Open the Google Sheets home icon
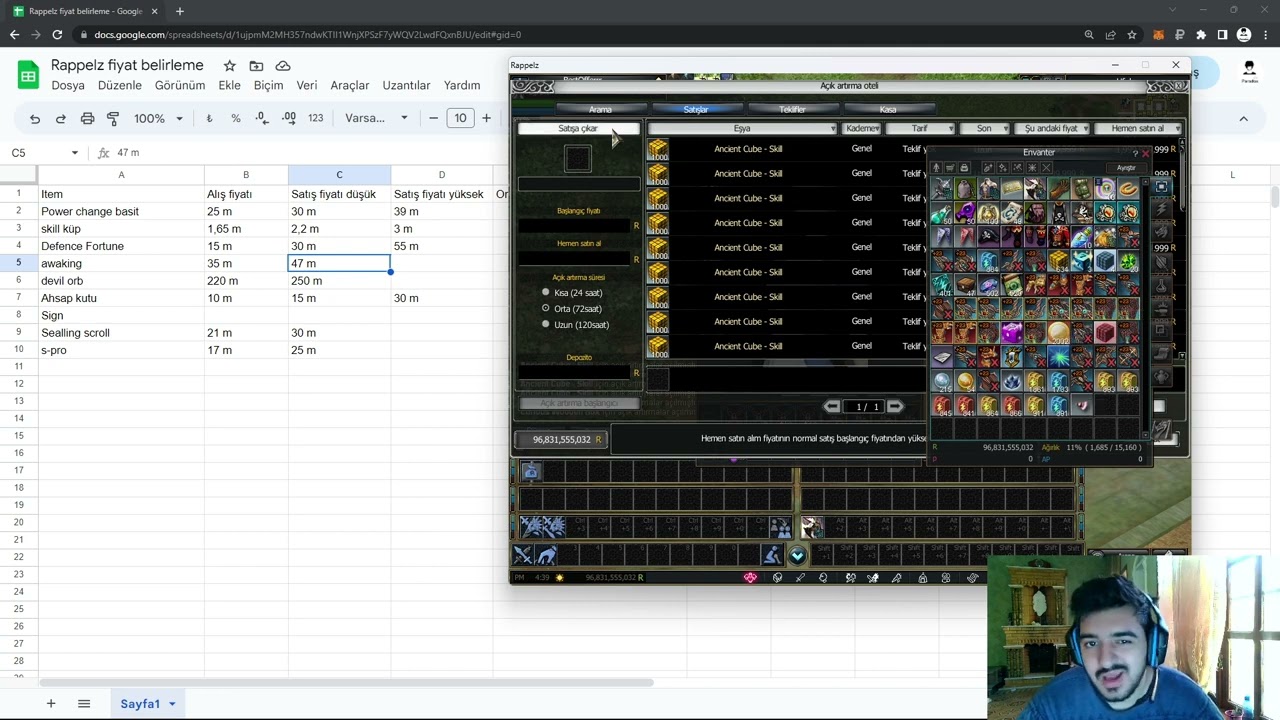The image size is (1280, 720). (28, 75)
